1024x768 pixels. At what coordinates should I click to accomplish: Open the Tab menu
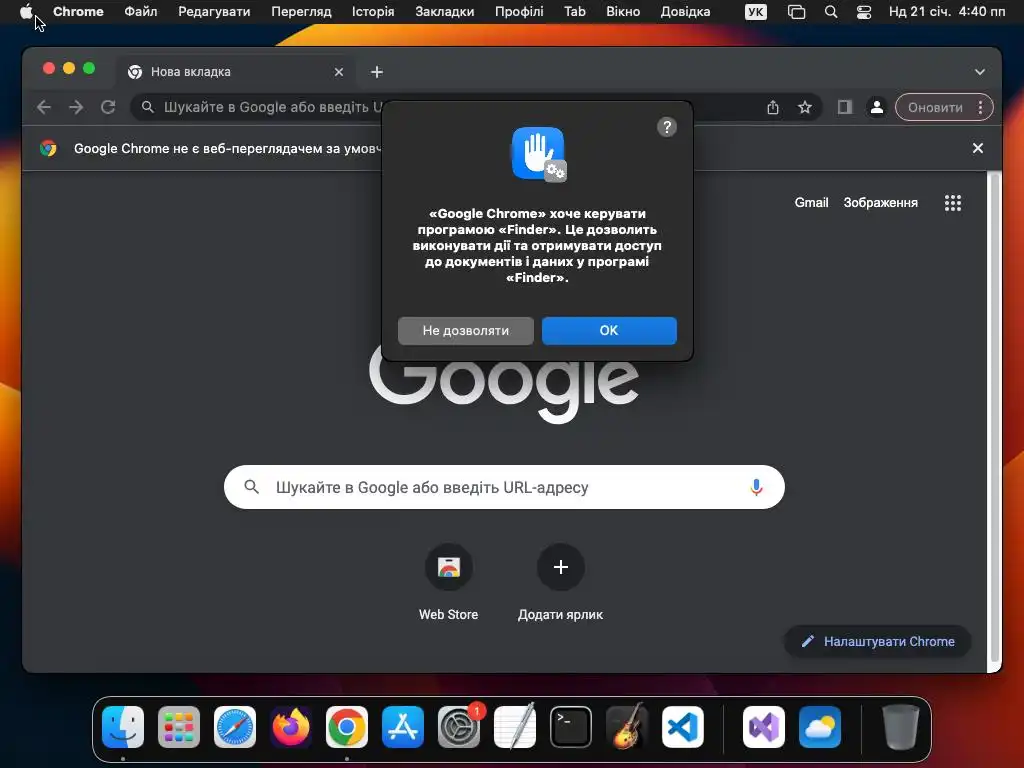pyautogui.click(x=575, y=12)
